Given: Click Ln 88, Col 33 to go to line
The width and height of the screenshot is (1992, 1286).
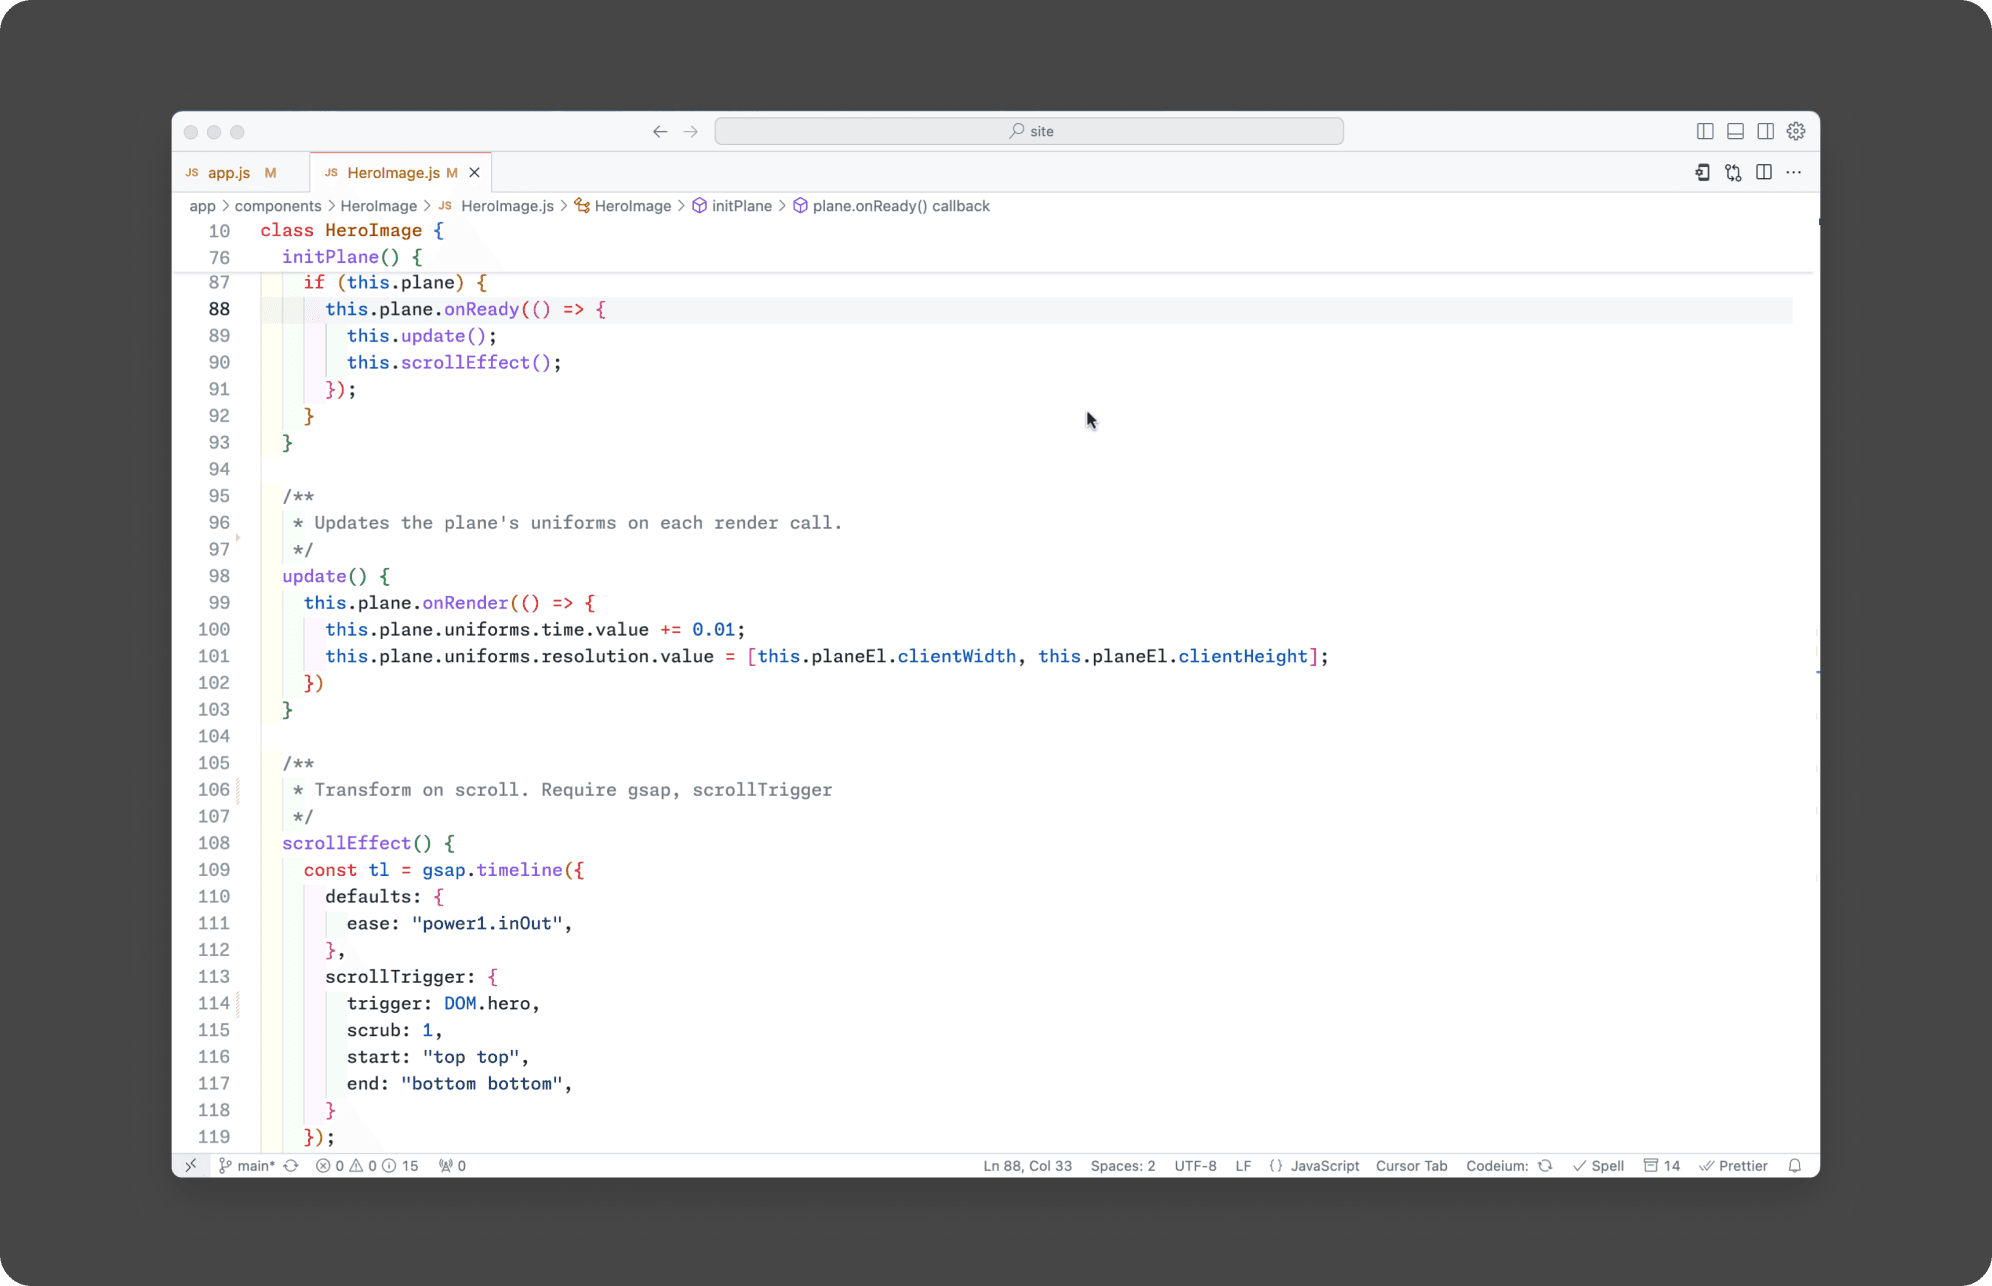Looking at the screenshot, I should coord(1027,1165).
